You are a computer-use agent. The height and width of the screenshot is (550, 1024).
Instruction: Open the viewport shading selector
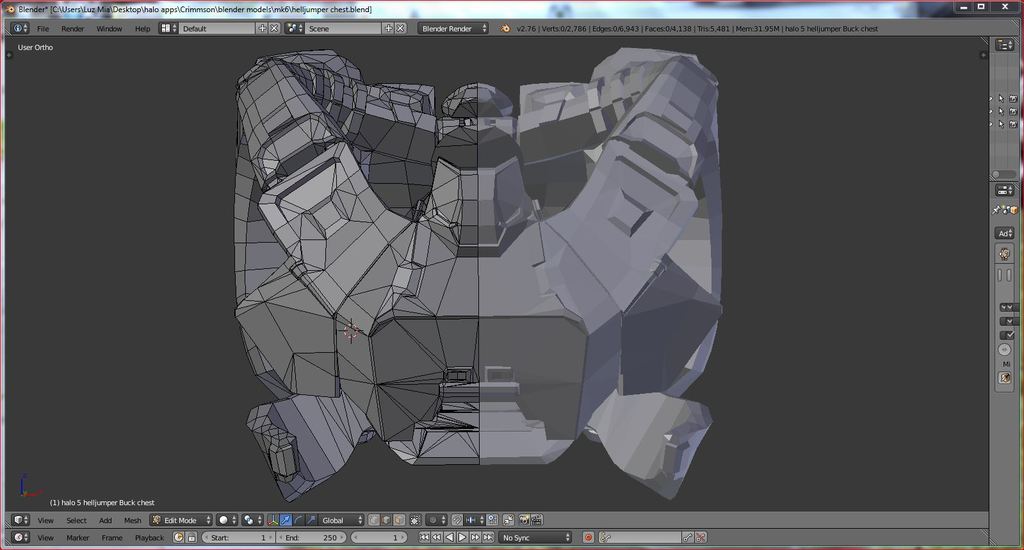coord(228,520)
